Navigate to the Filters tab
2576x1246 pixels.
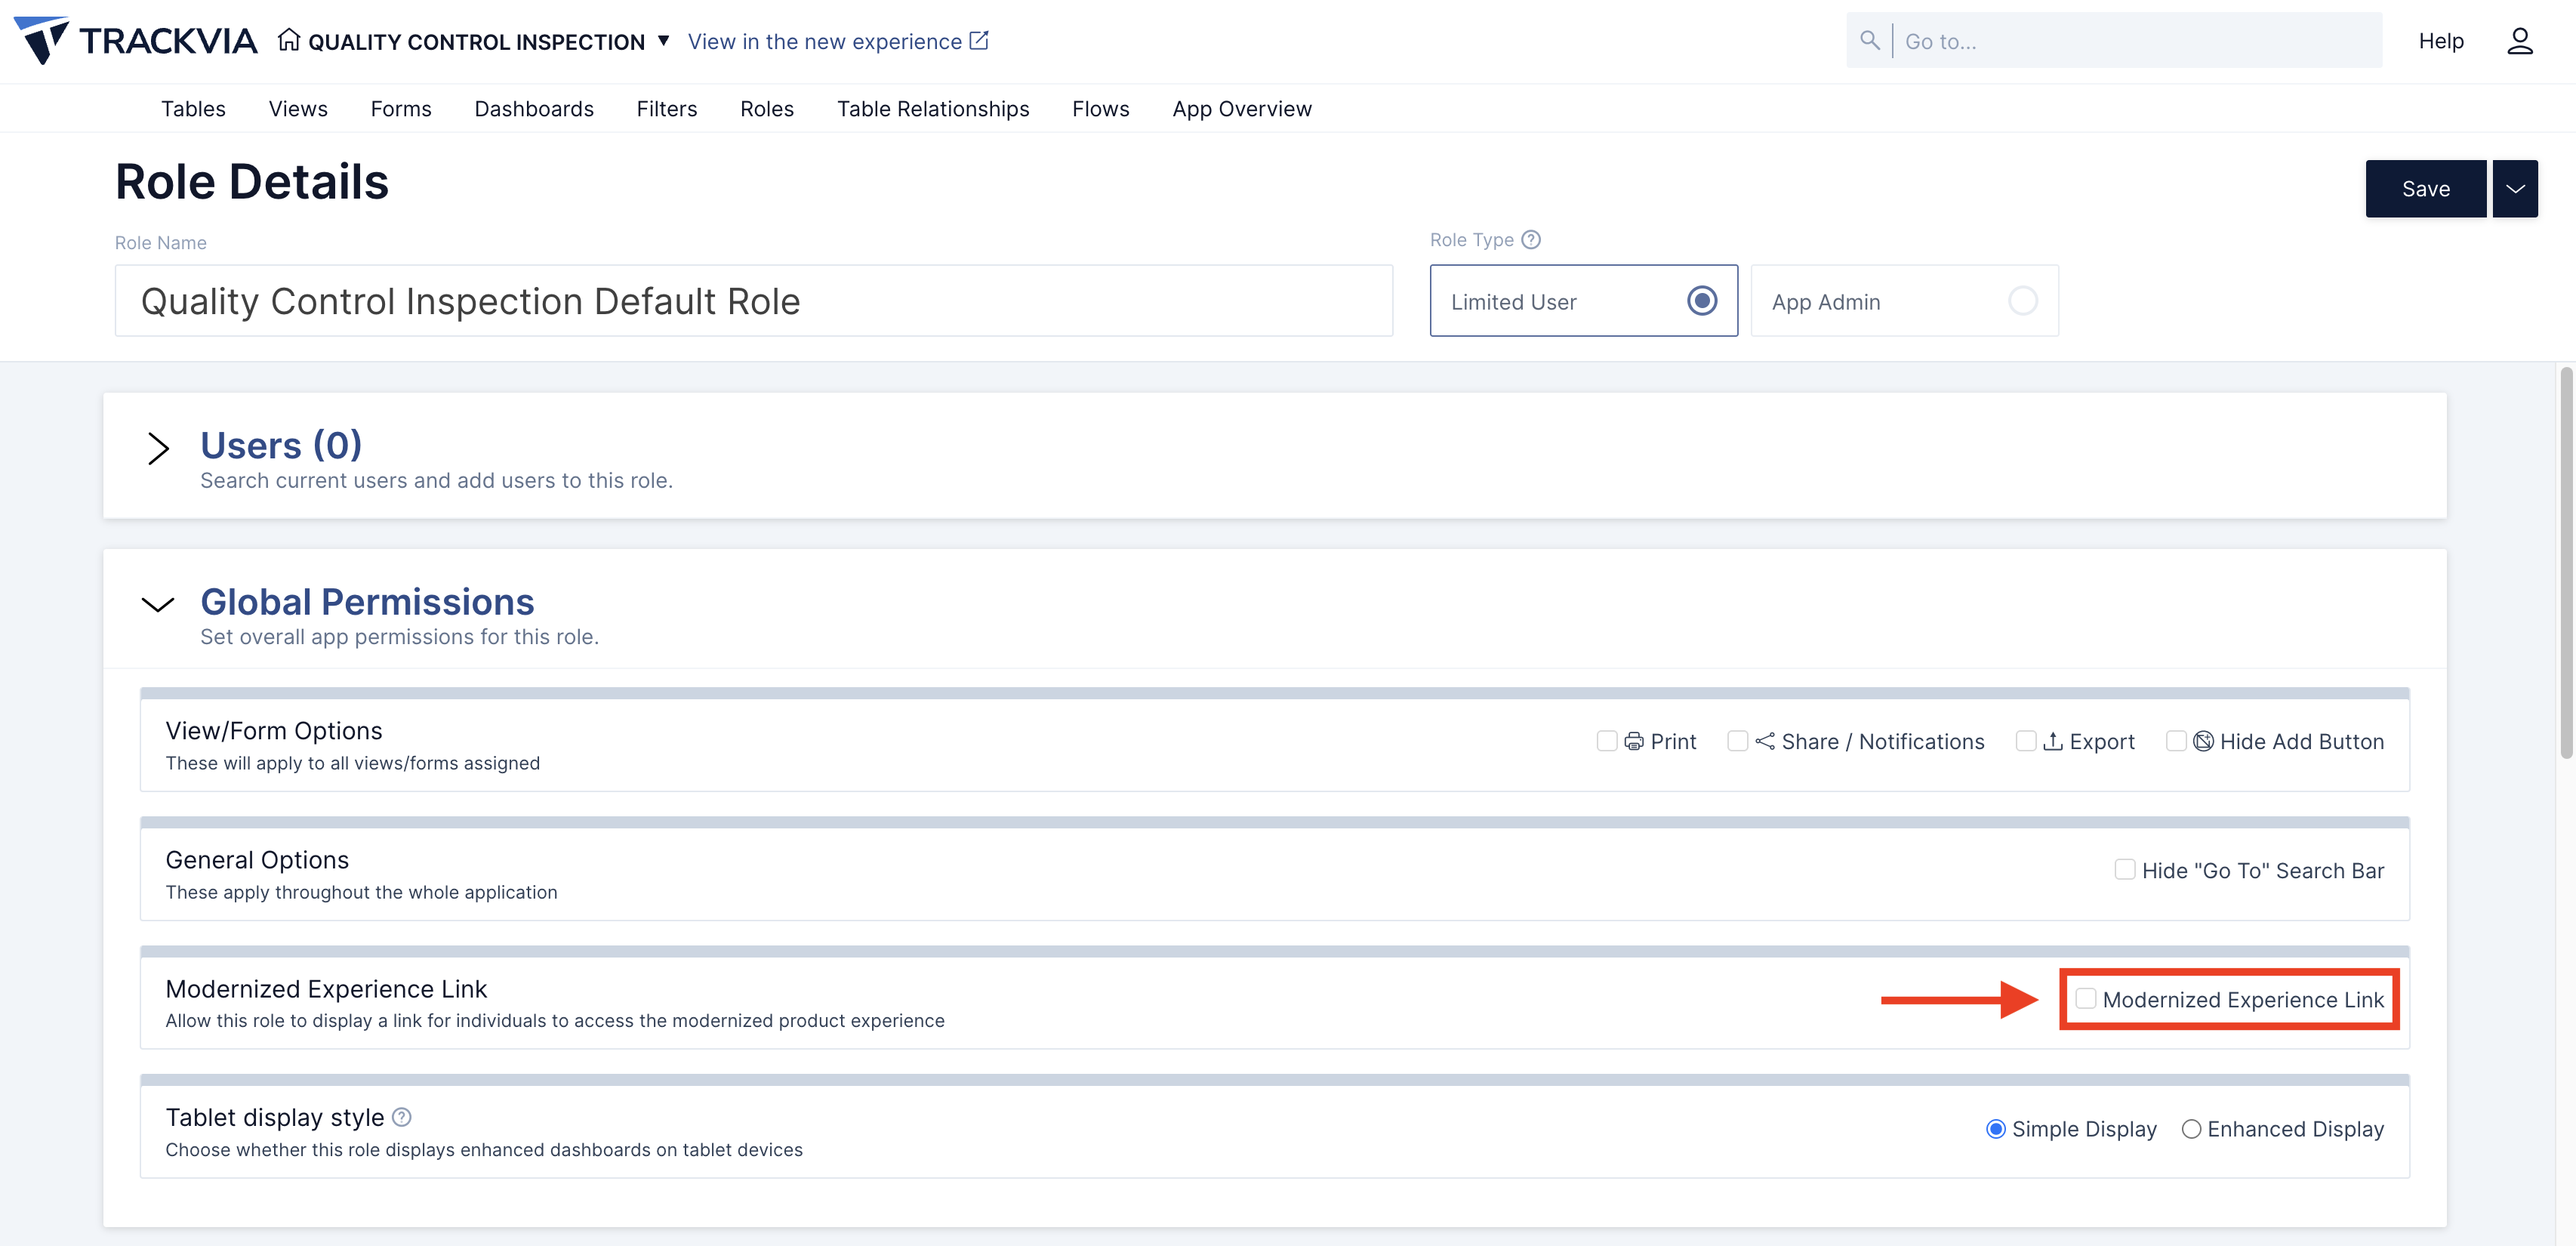(667, 109)
